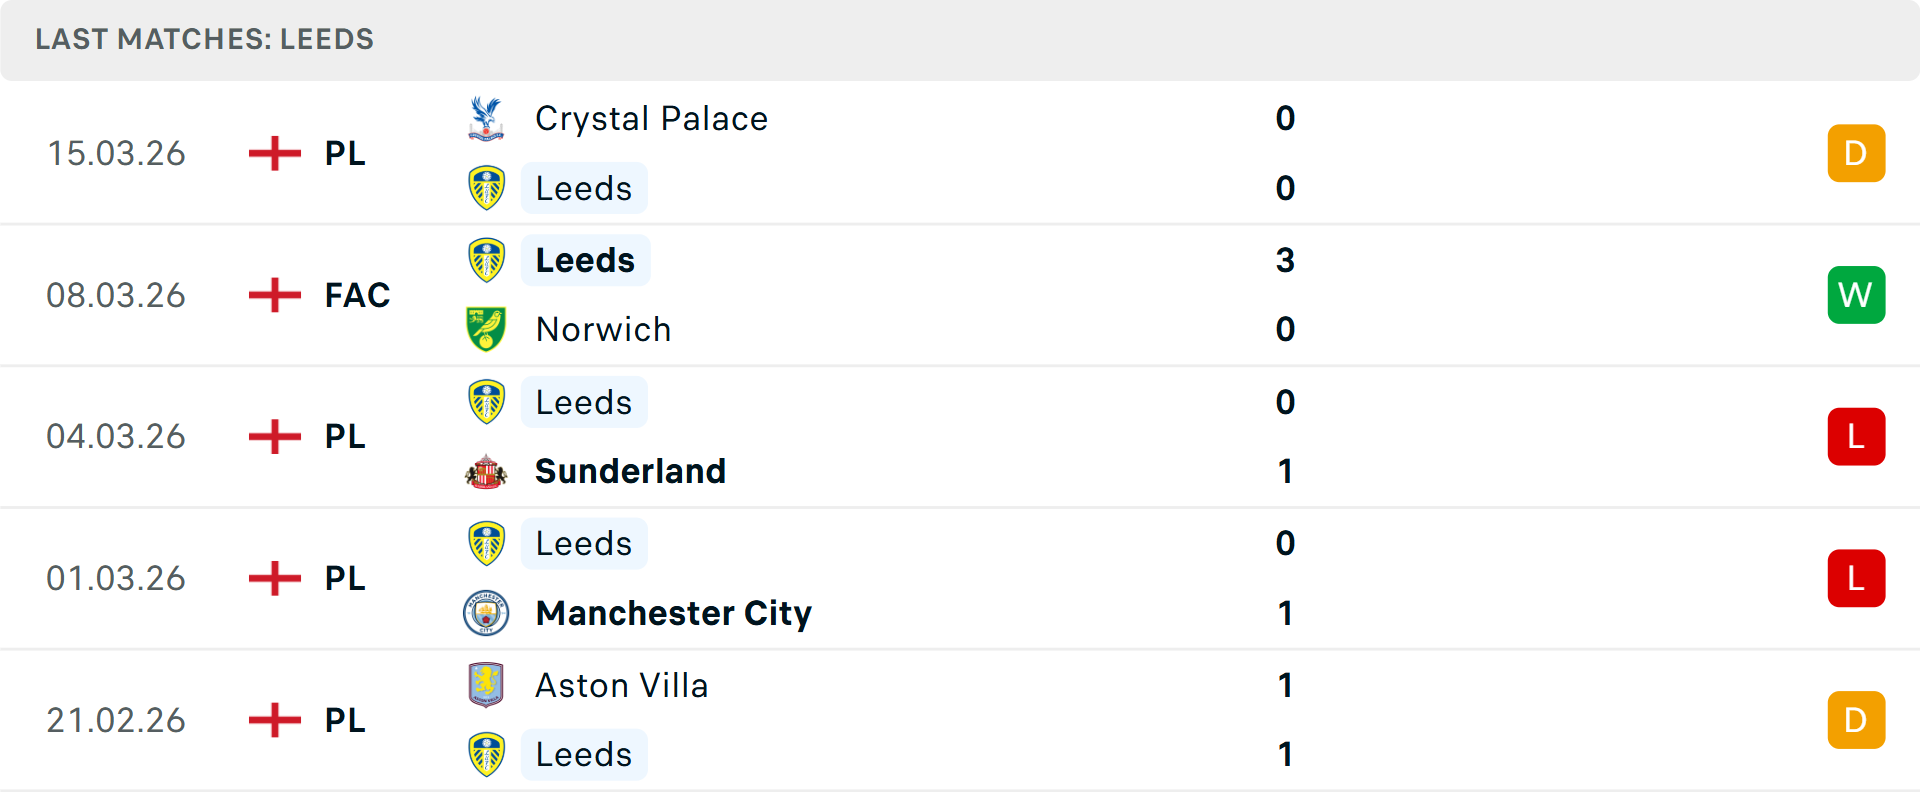This screenshot has height=792, width=1920.
Task: Open the Norwich team name
Action: (603, 329)
